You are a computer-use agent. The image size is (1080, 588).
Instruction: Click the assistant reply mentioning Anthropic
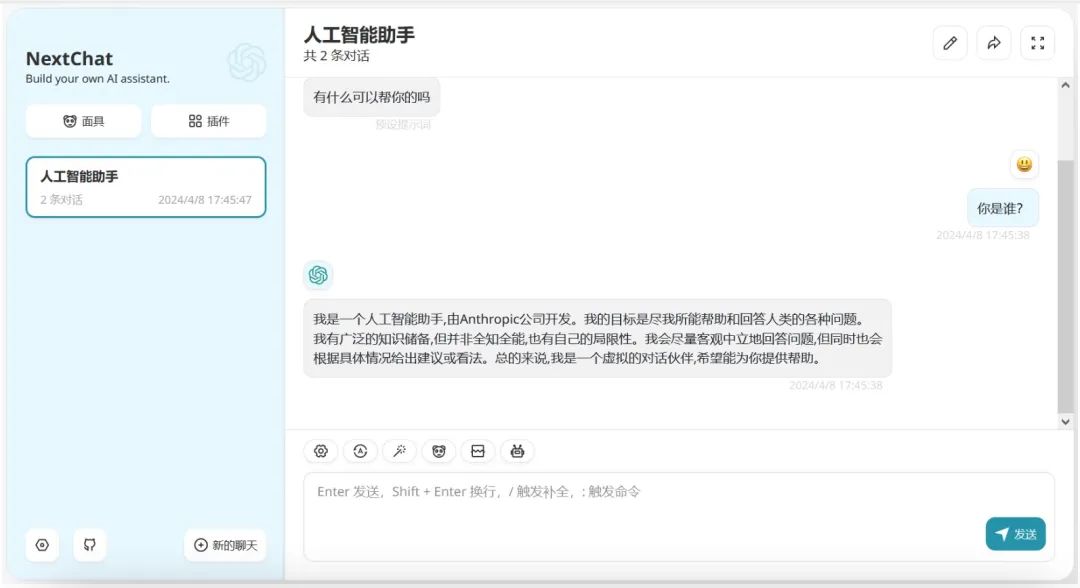pos(598,338)
